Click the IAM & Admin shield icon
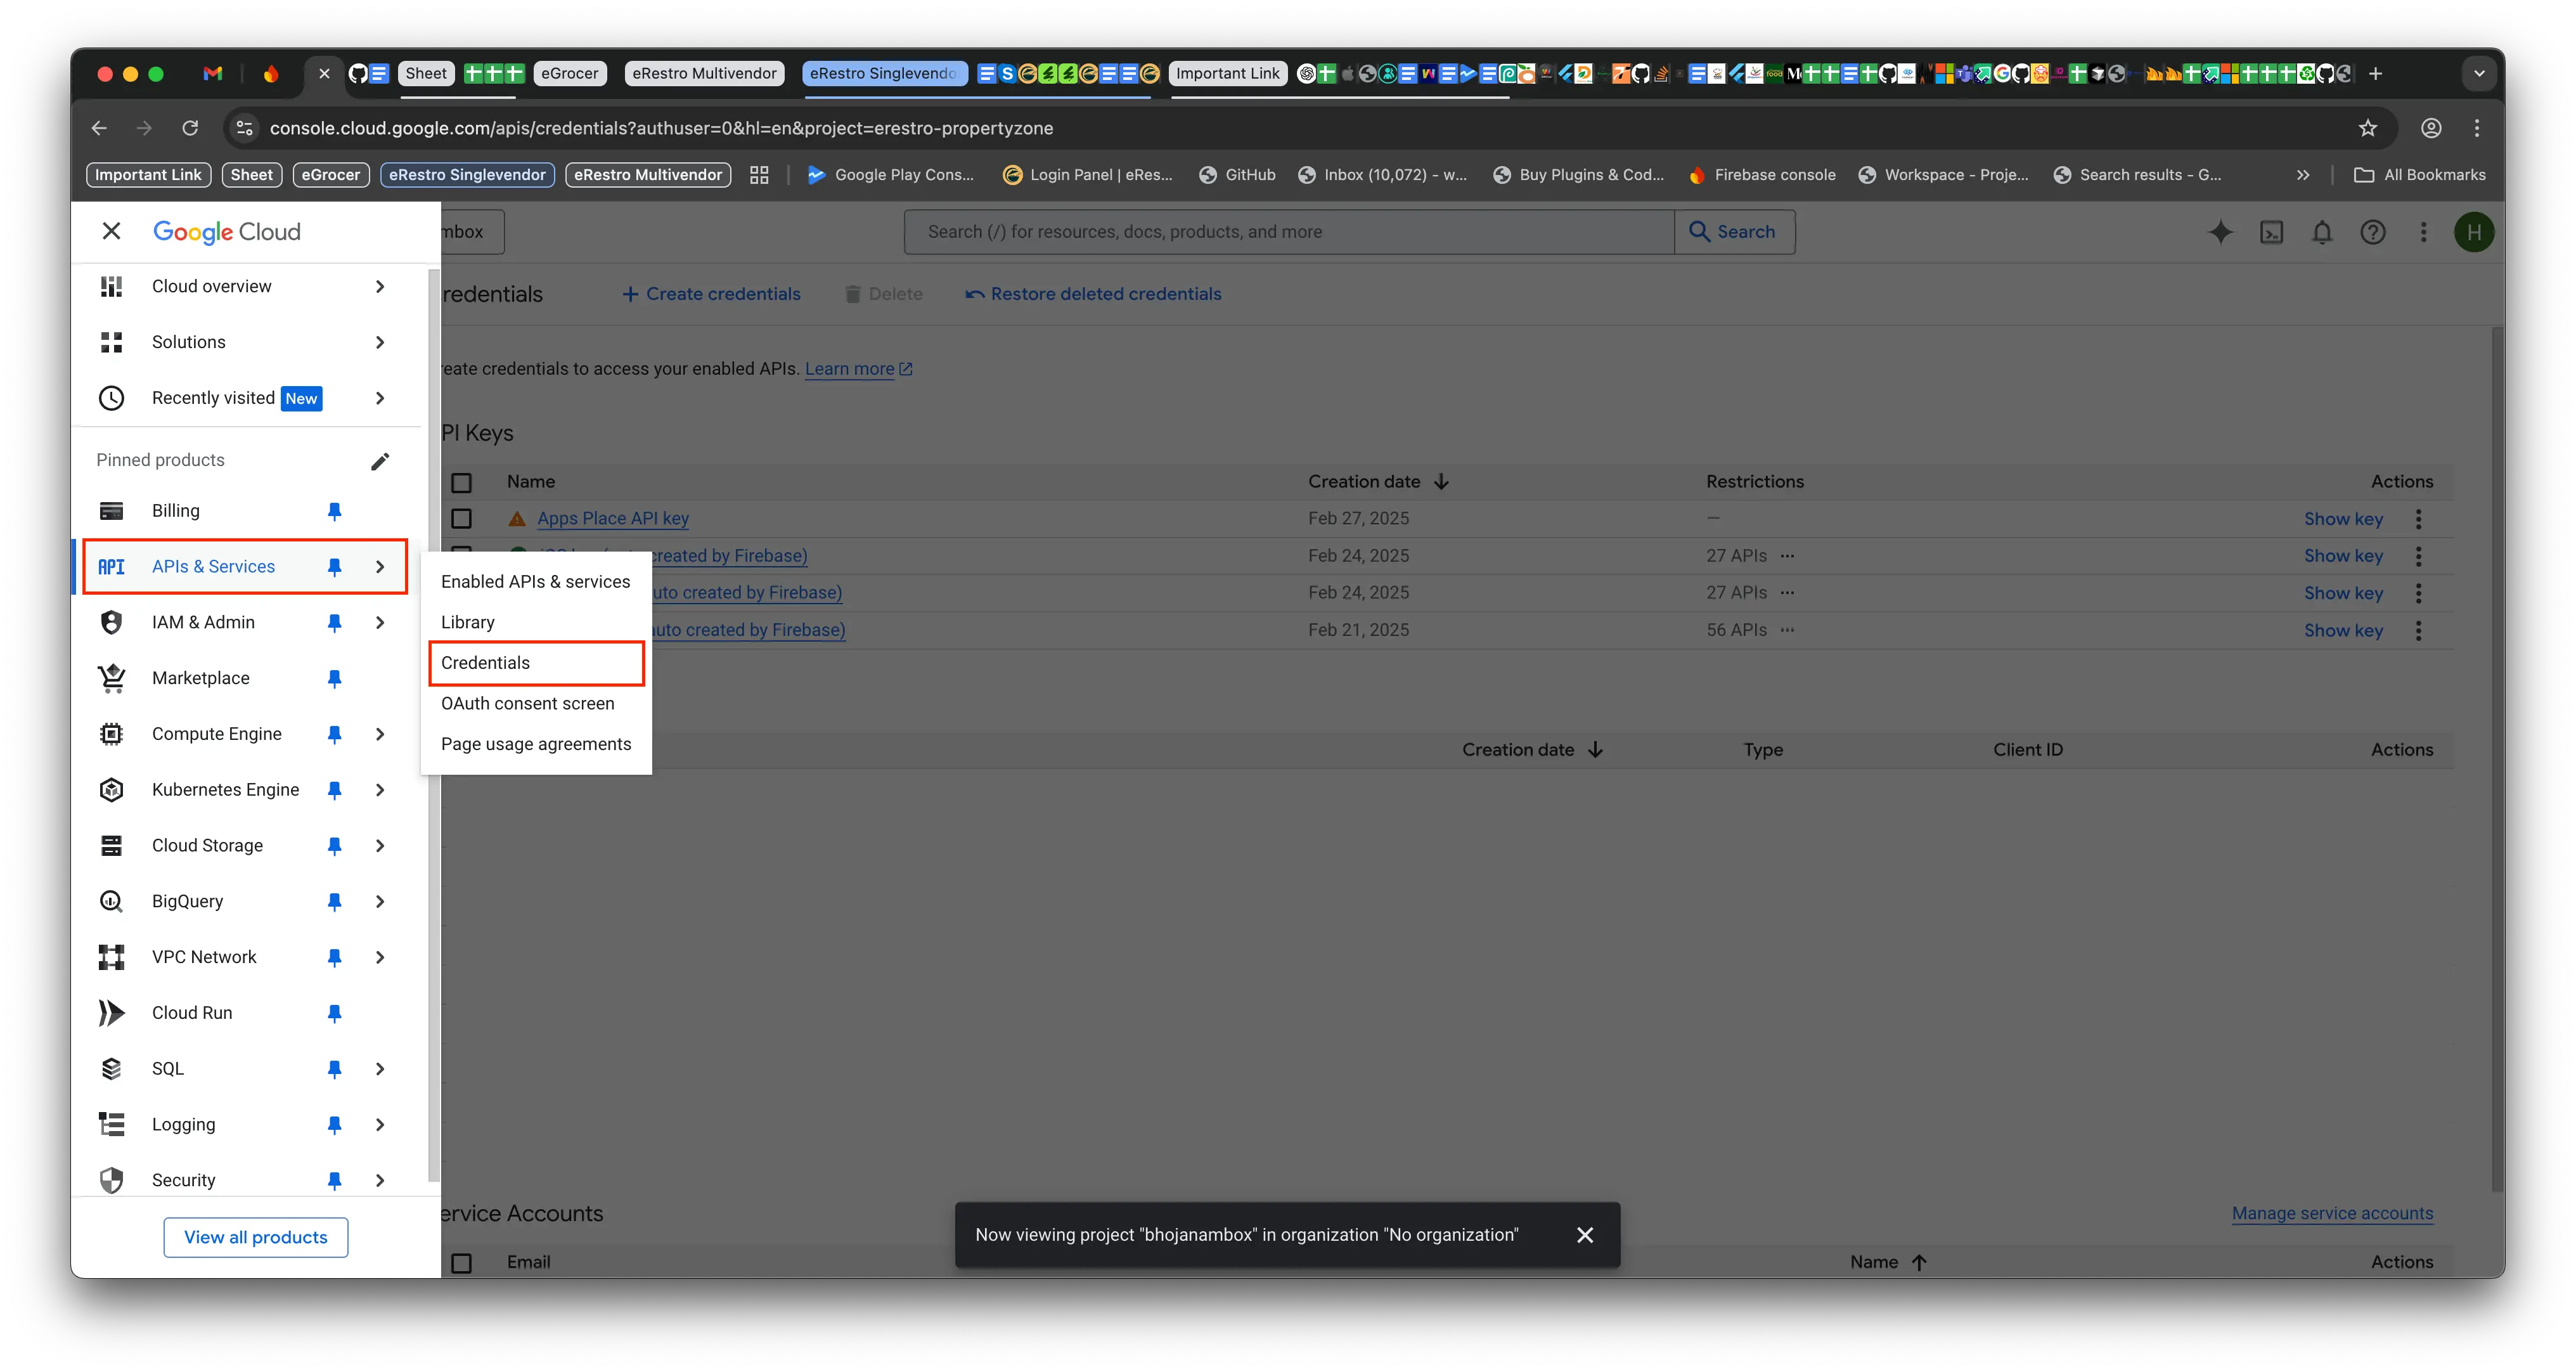The width and height of the screenshot is (2576, 1372). [x=111, y=622]
